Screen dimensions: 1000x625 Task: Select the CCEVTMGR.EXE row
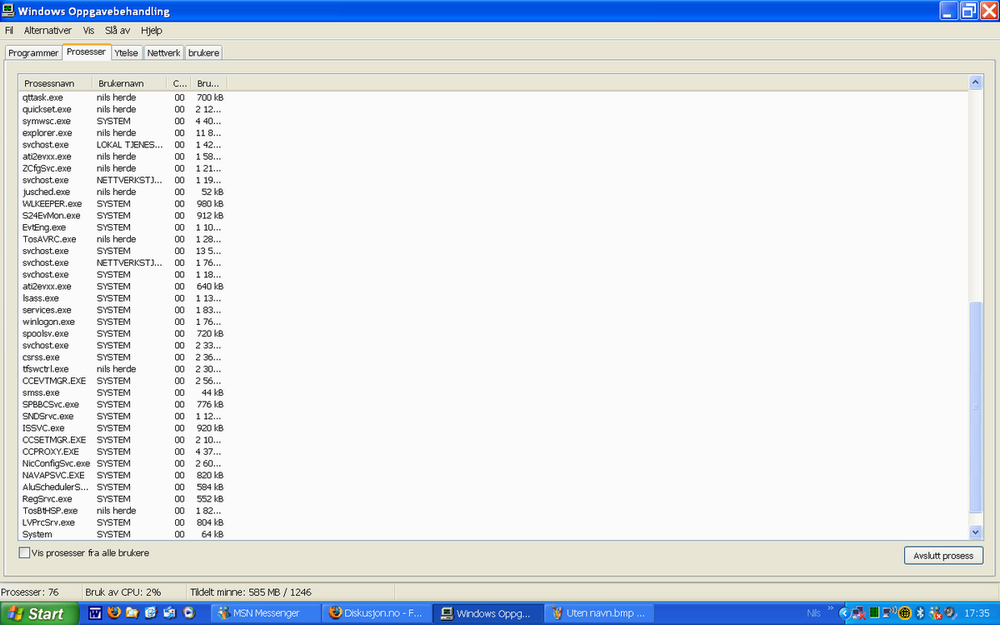pos(122,381)
